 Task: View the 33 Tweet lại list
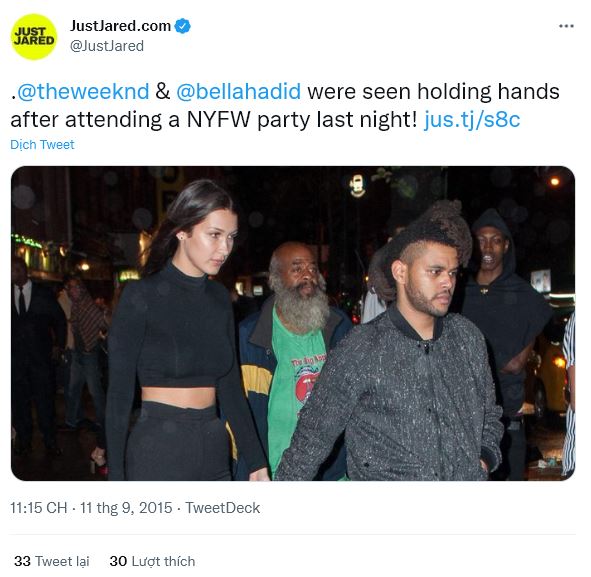point(52,561)
